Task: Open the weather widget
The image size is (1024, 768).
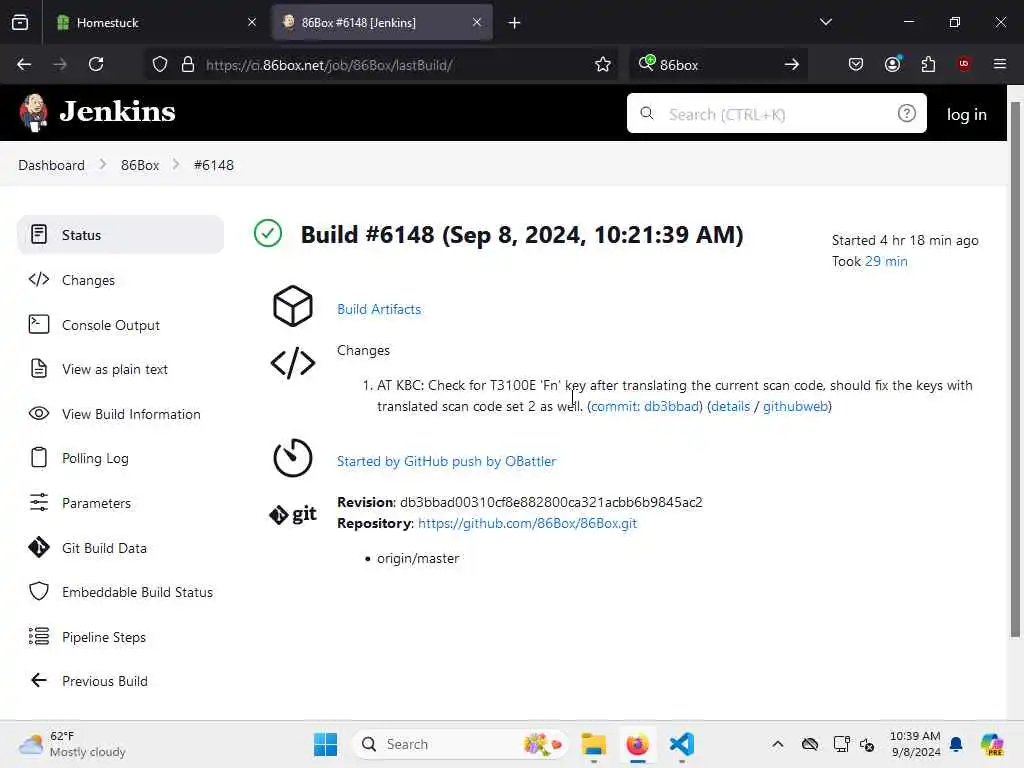Action: click(x=72, y=744)
